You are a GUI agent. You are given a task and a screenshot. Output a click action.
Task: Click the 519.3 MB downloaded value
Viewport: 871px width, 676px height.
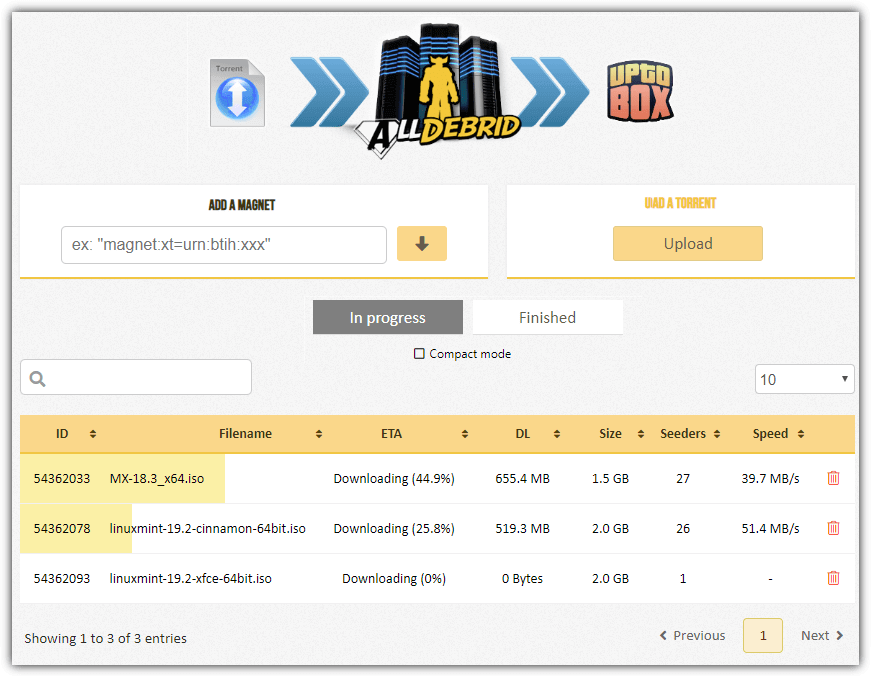[522, 528]
